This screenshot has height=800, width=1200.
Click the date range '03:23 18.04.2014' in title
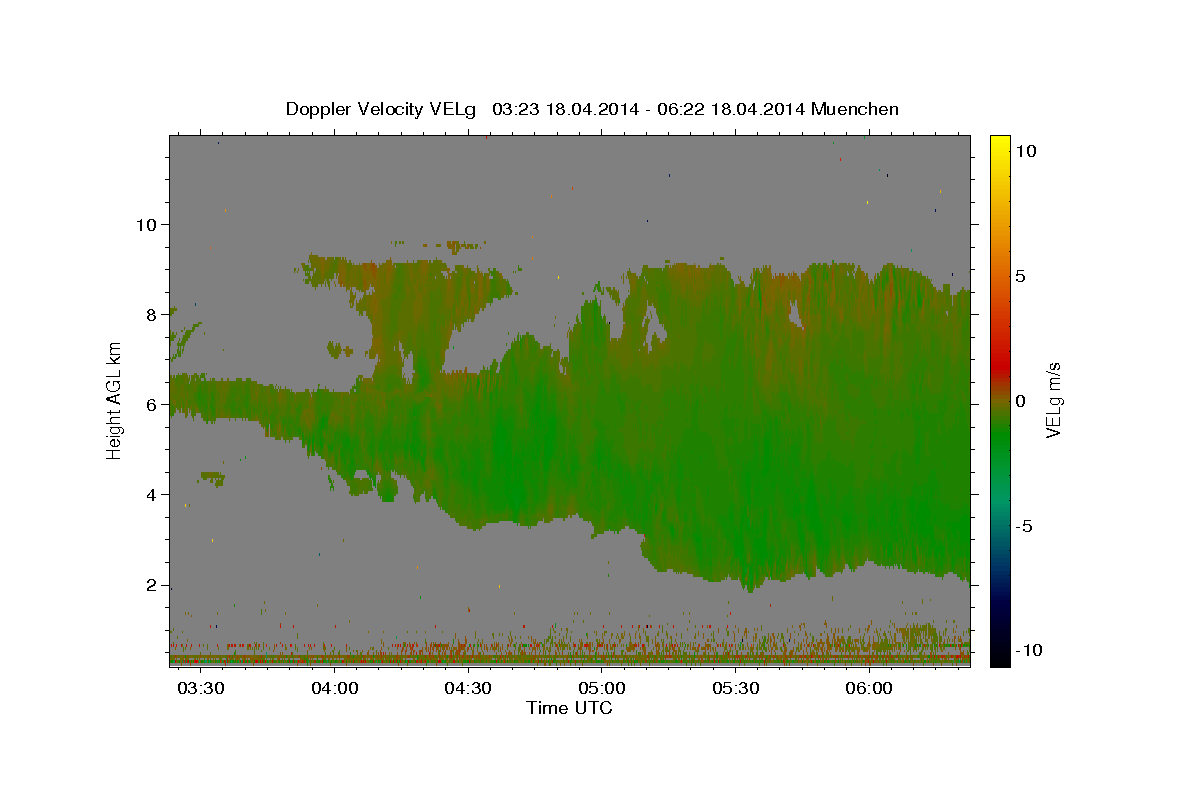(x=566, y=109)
